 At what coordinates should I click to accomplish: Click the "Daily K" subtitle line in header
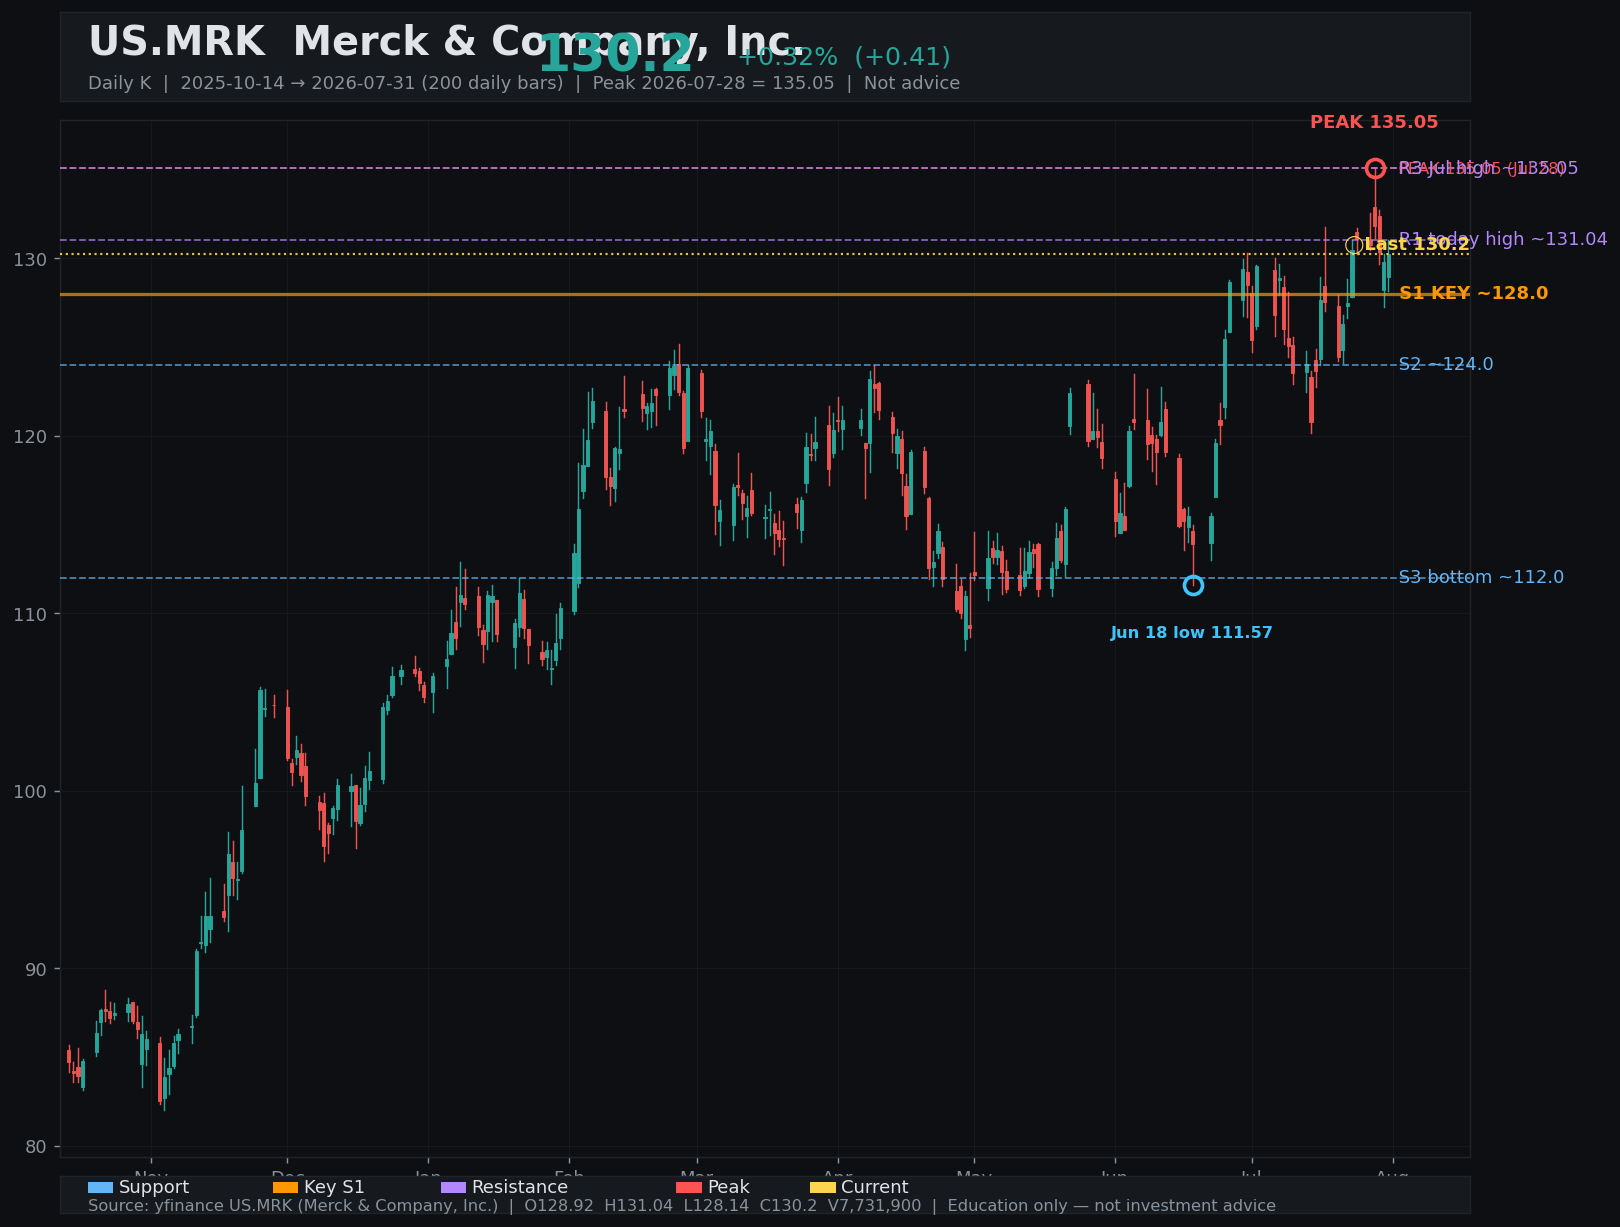tap(524, 83)
